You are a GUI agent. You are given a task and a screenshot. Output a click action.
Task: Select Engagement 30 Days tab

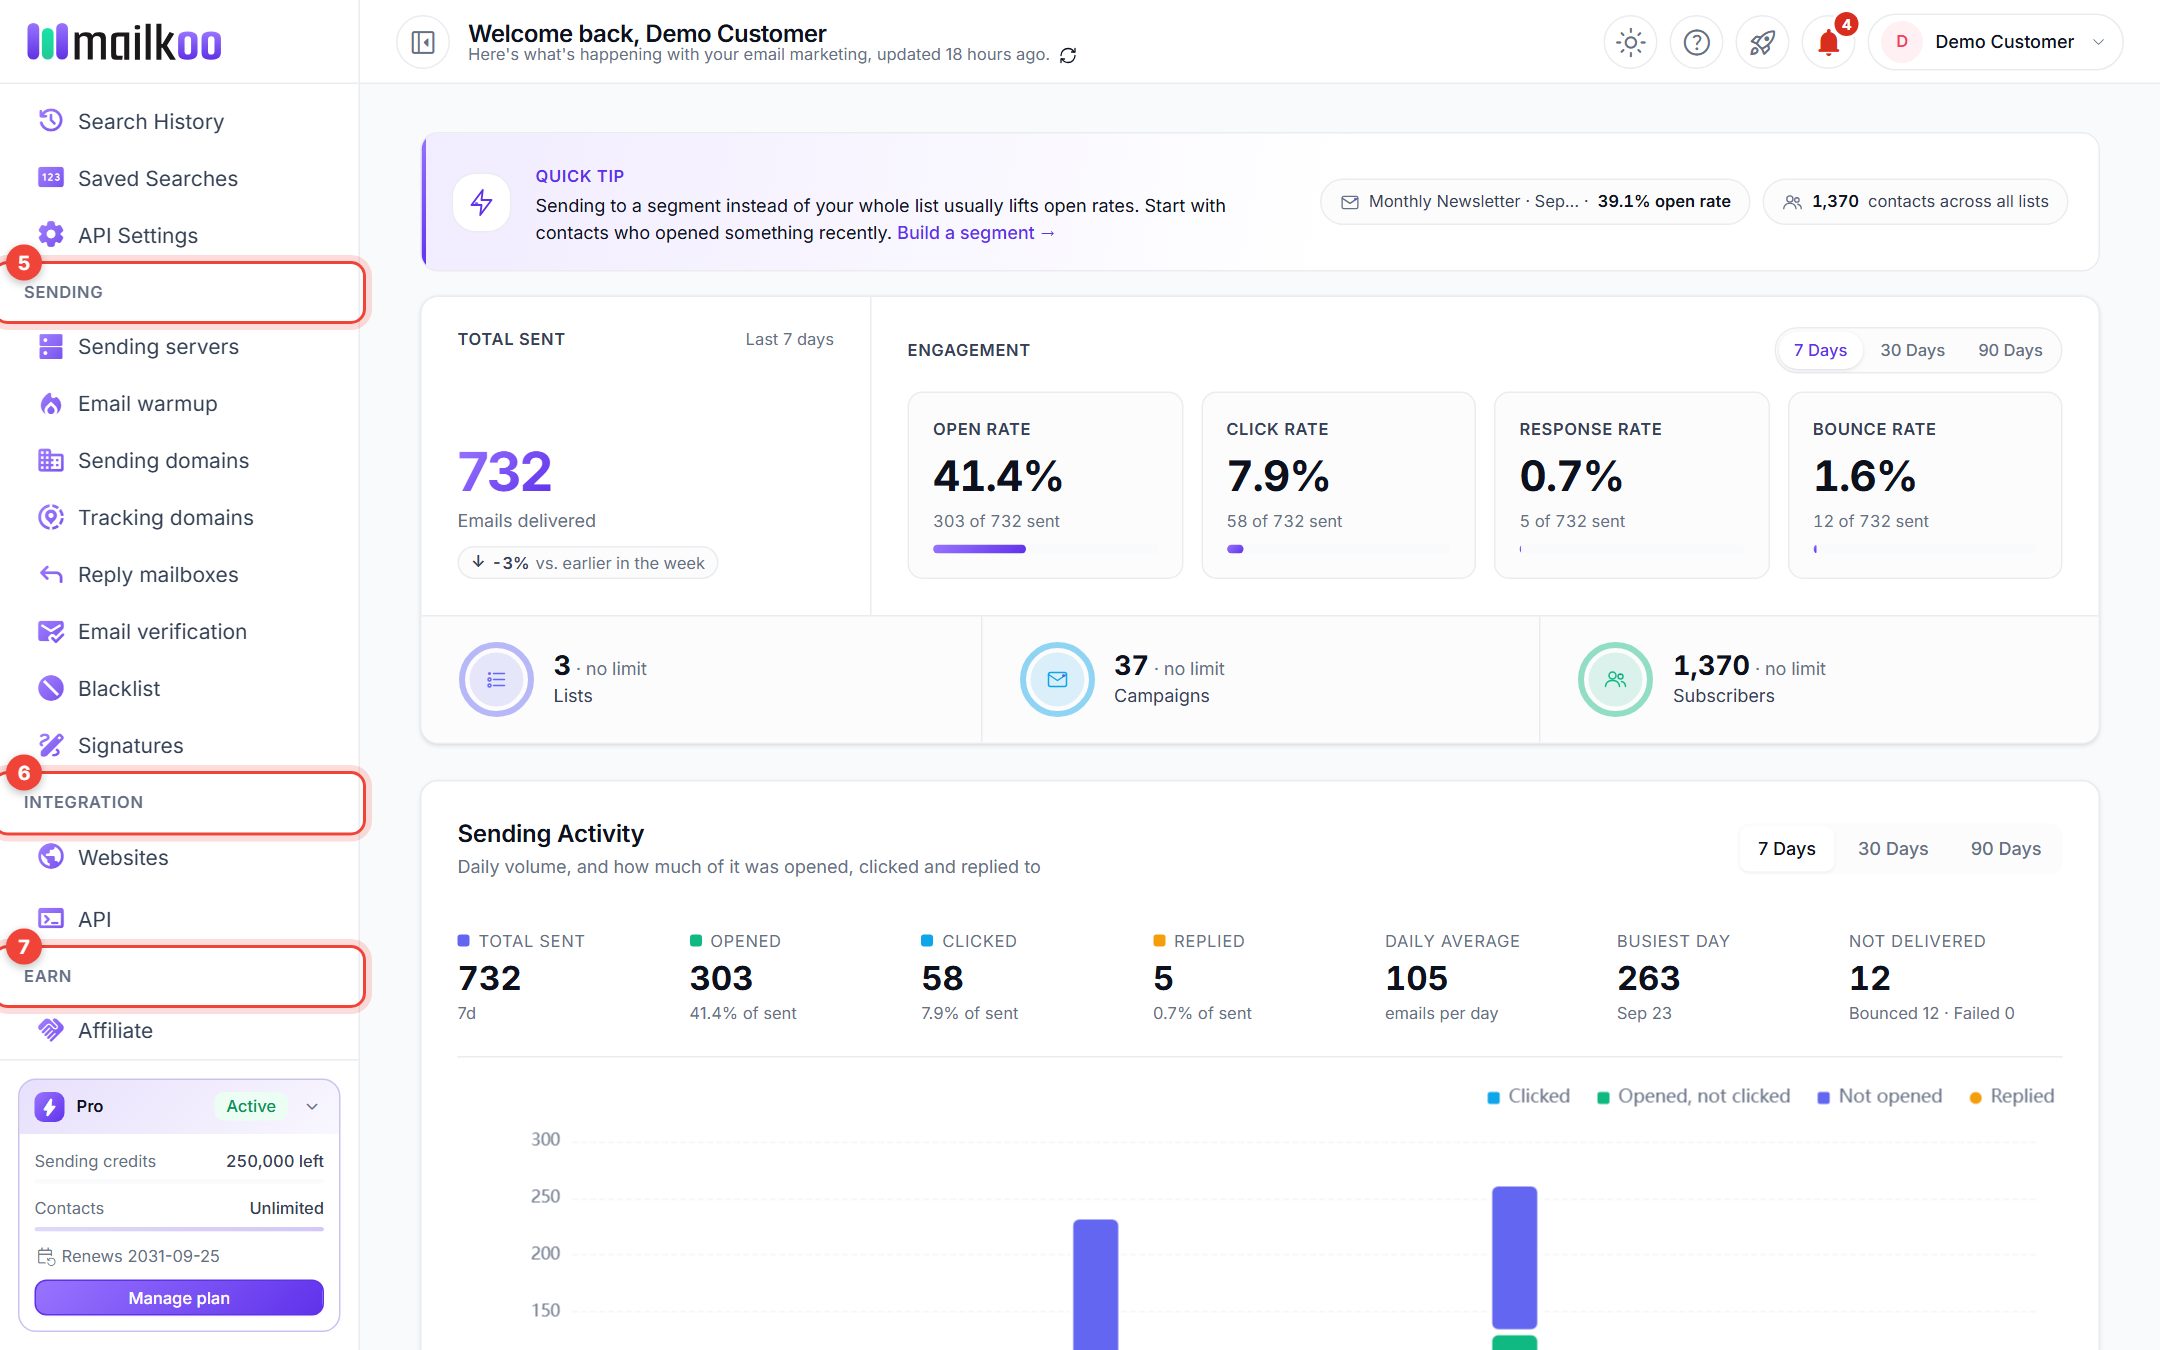click(1912, 350)
